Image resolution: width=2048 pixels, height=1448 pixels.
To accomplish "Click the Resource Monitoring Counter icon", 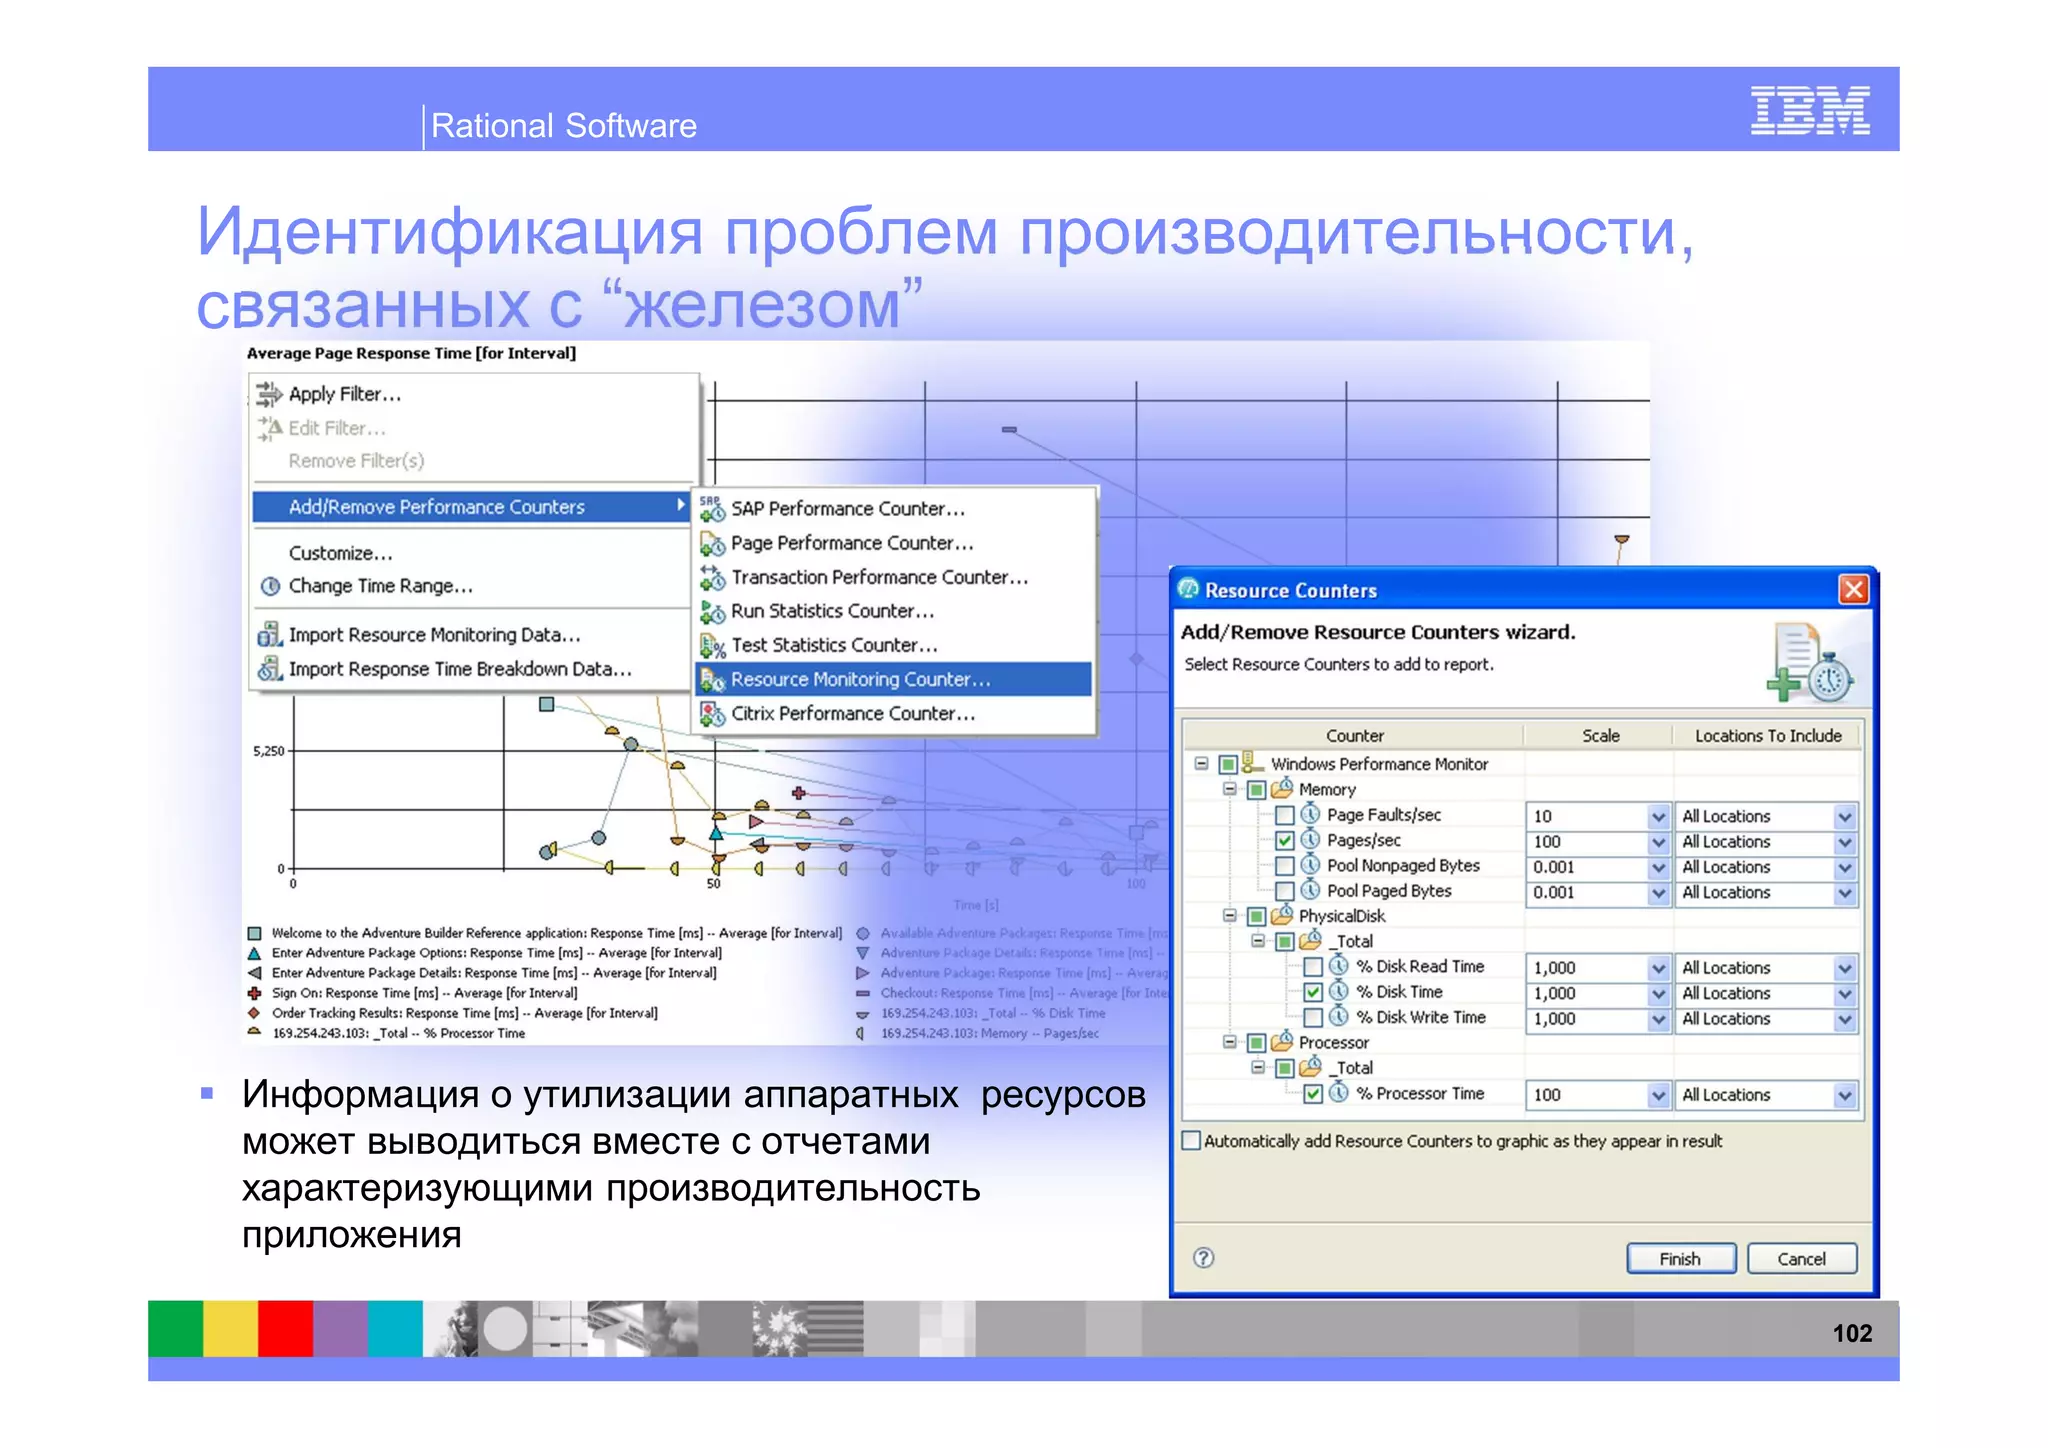I will 712,679.
